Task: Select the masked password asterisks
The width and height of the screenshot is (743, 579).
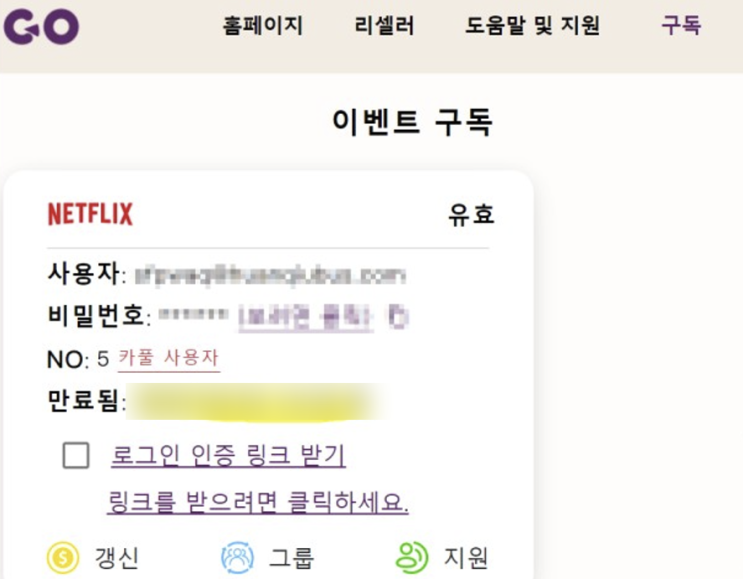Action: (193, 314)
